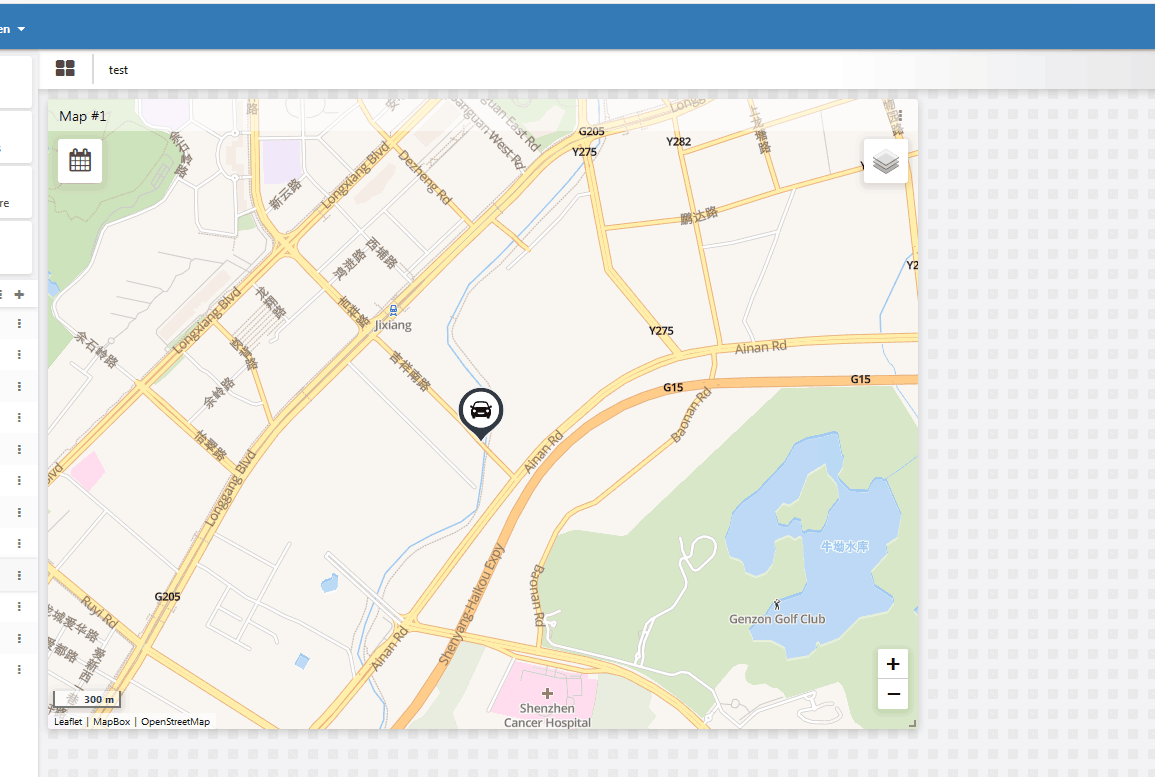Image resolution: width=1155 pixels, height=777 pixels.
Task: Click the car marker on the map
Action: pyautogui.click(x=480, y=413)
